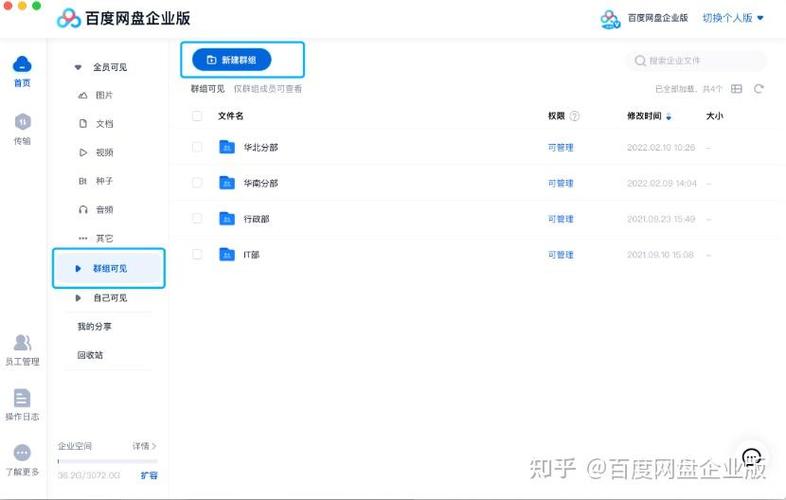786x500 pixels.
Task: Open the 华南分部 folder name
Action: click(x=261, y=183)
